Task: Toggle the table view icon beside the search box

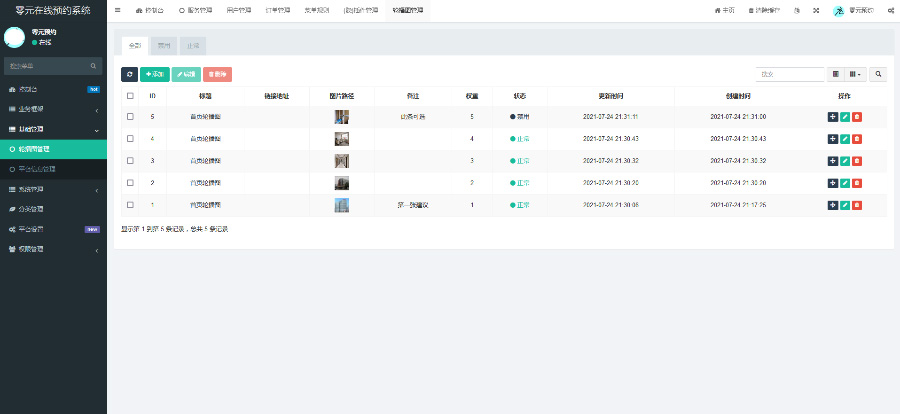Action: pos(836,74)
